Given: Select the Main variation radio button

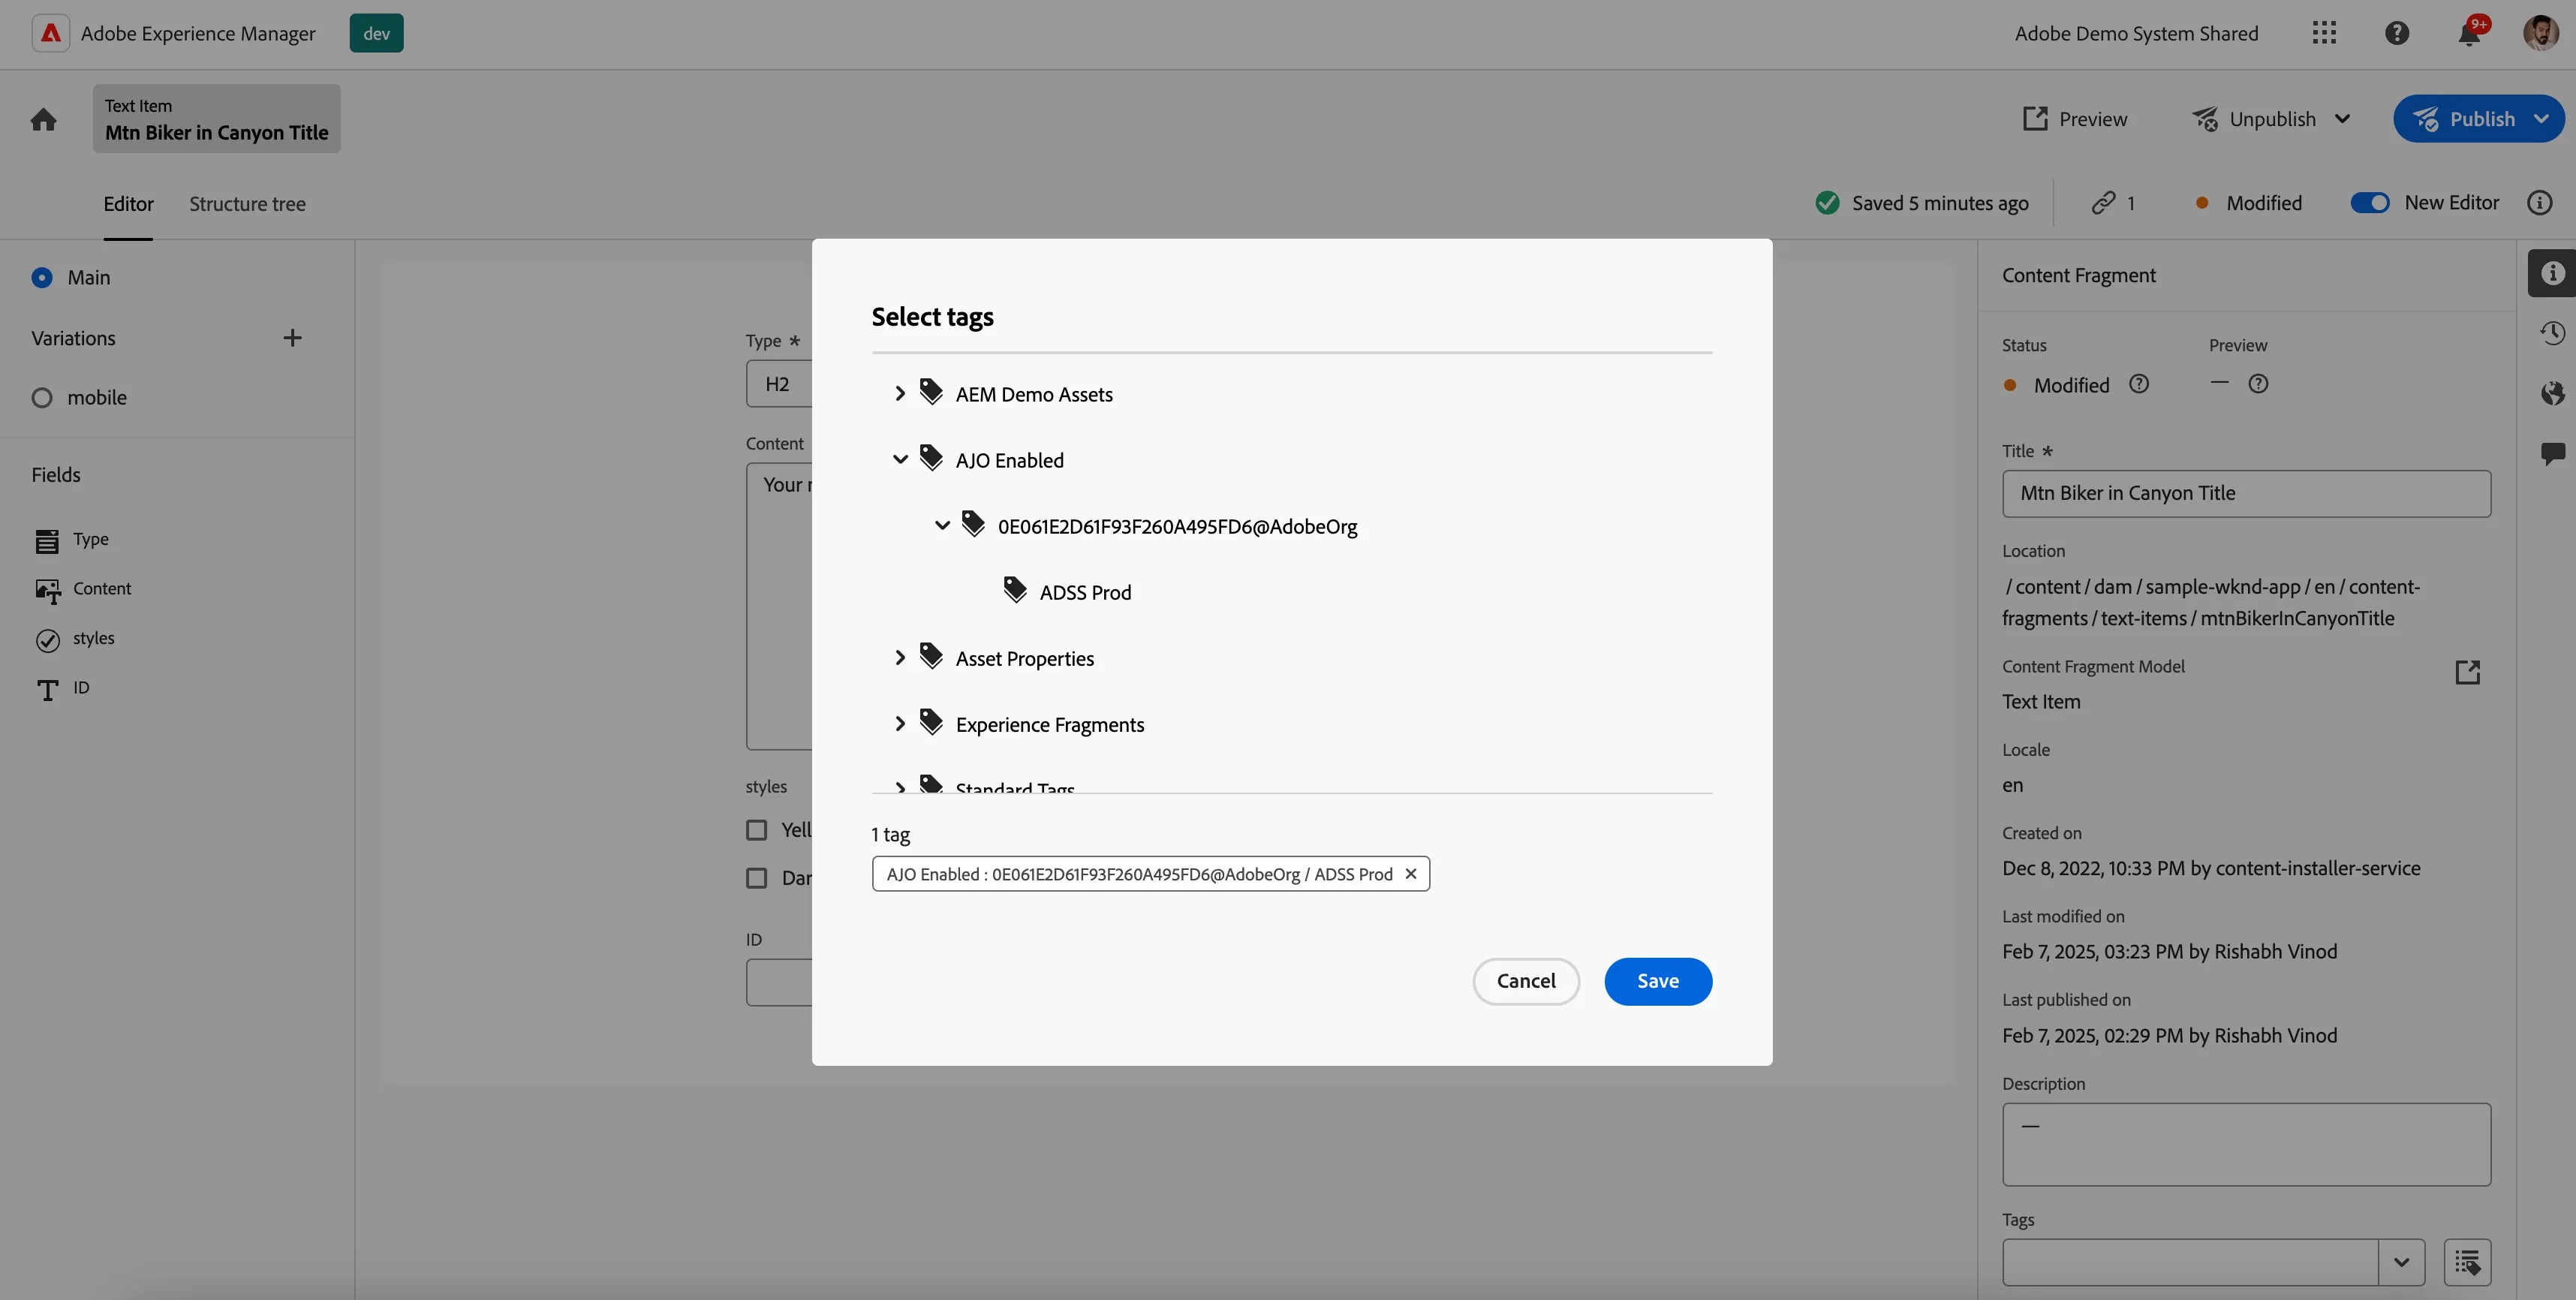Looking at the screenshot, I should 42,278.
